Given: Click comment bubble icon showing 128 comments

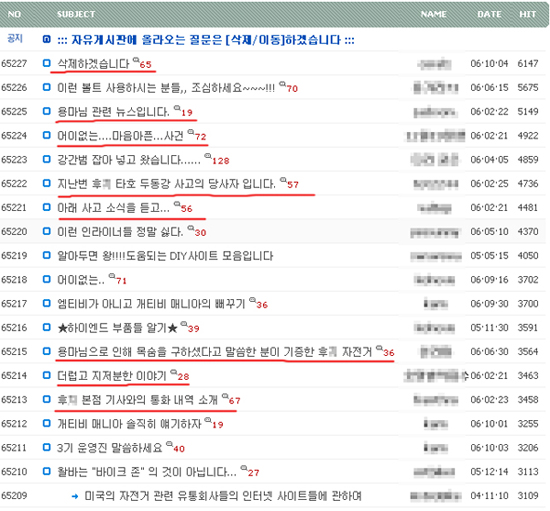Looking at the screenshot, I should point(208,155).
